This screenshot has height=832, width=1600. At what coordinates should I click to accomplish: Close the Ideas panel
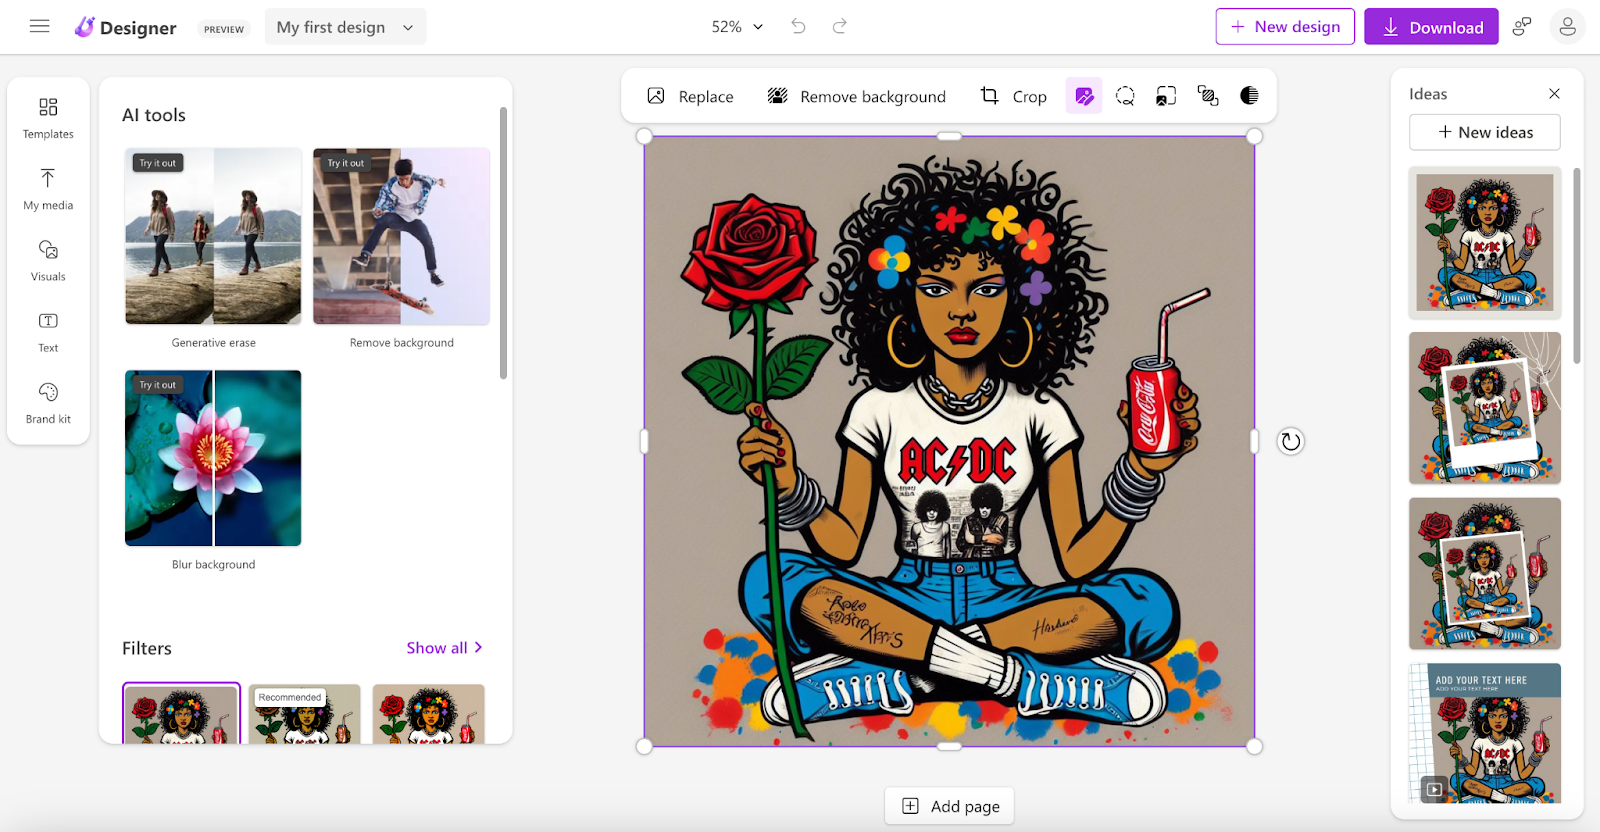(1554, 93)
